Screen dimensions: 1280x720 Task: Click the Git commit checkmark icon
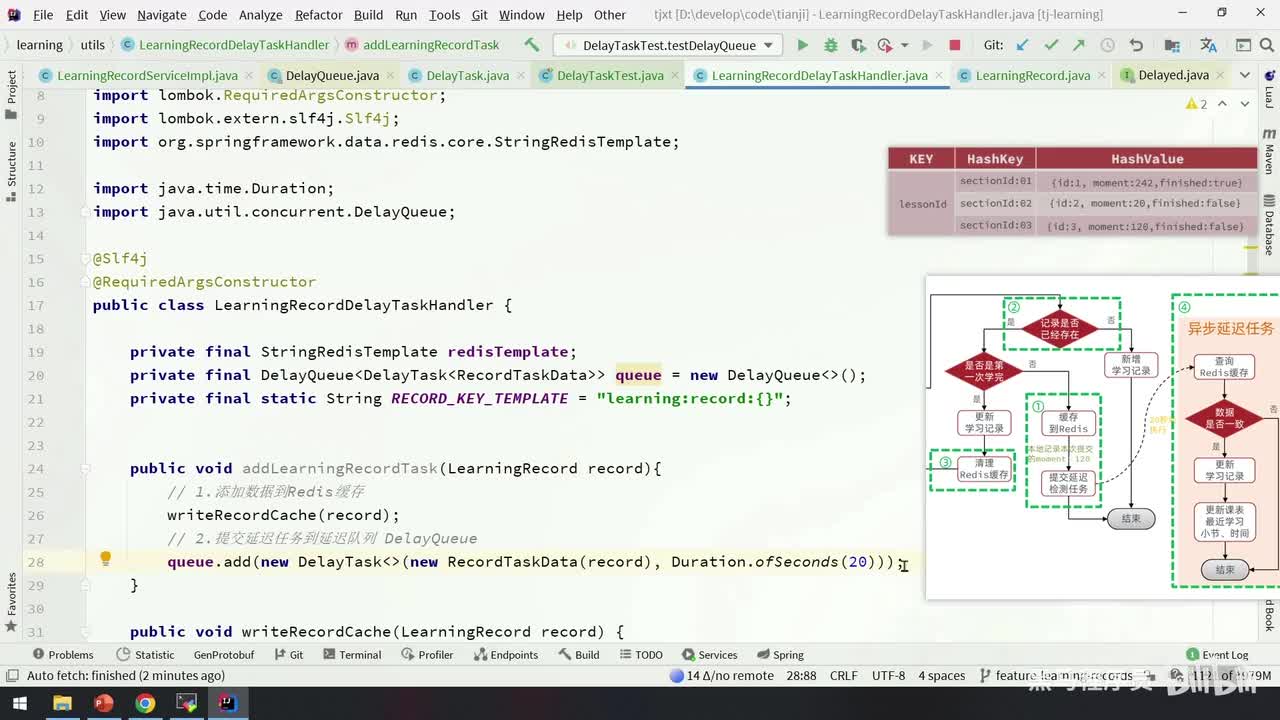1051,45
